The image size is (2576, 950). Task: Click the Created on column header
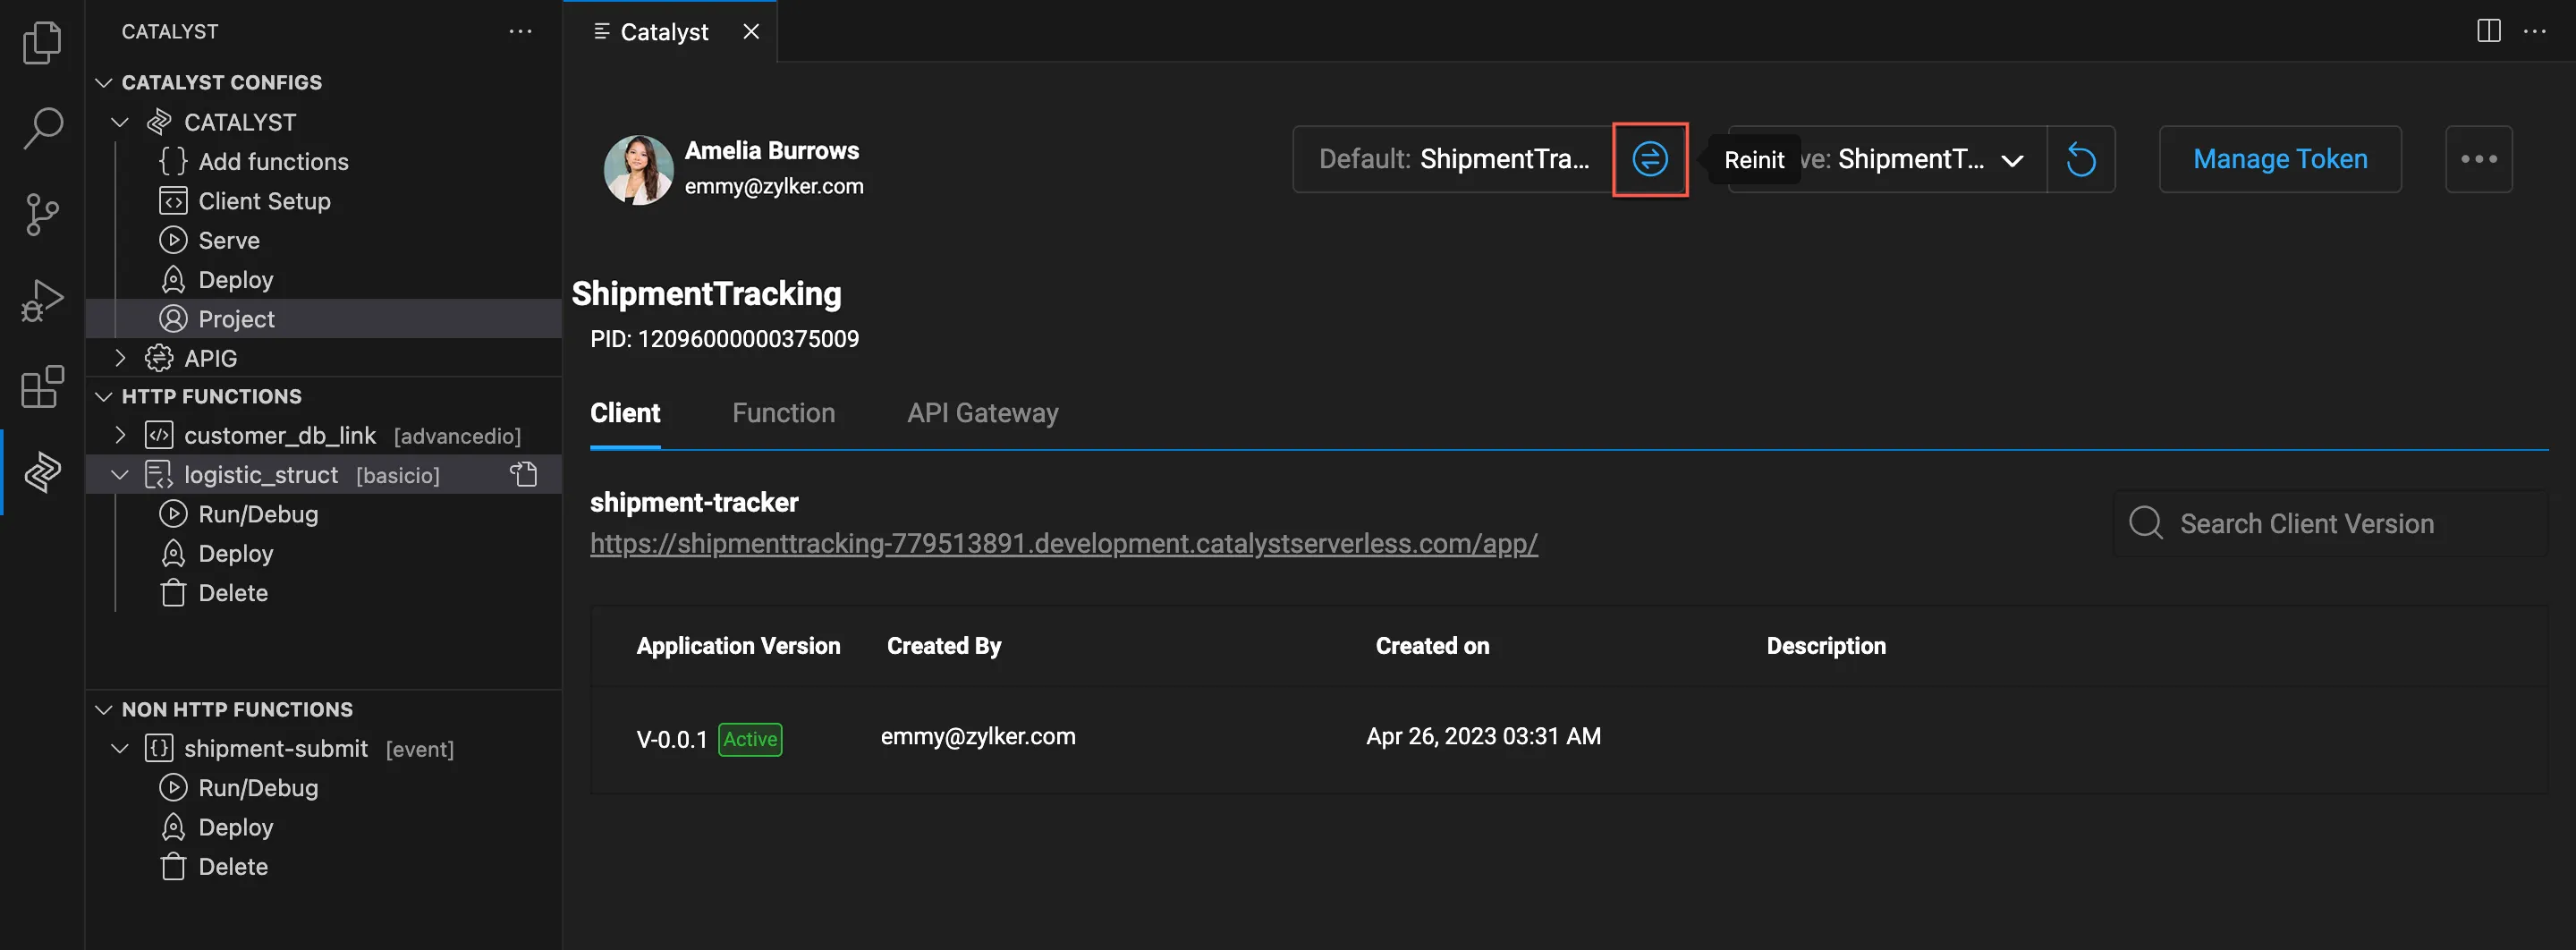click(1432, 646)
